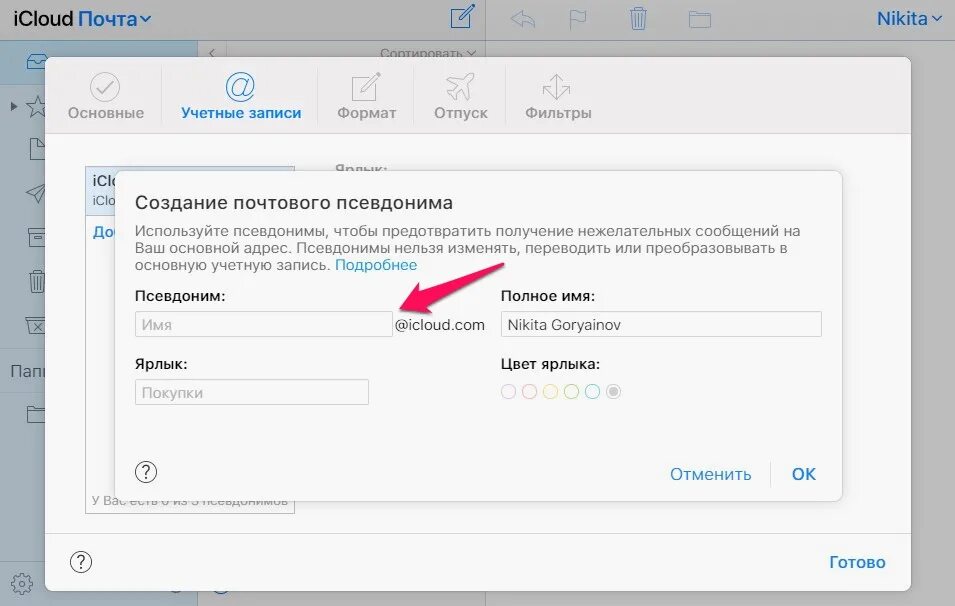The height and width of the screenshot is (606, 955).
Task: Select the gray label color
Action: pos(613,392)
